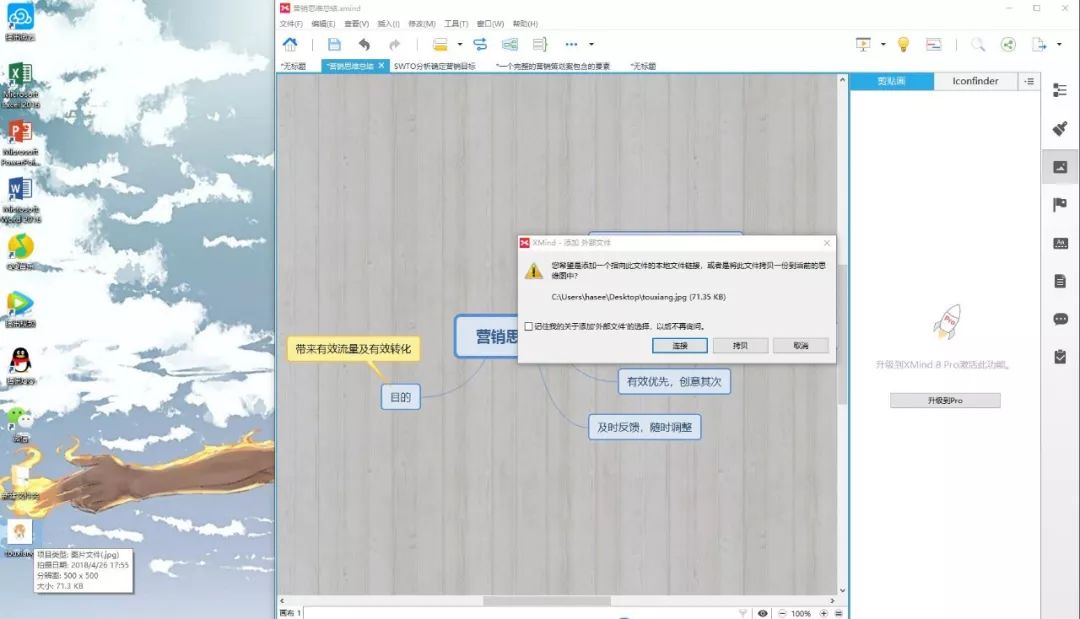
Task: Open the task info clipboard sidebar icon
Action: coord(1060,357)
